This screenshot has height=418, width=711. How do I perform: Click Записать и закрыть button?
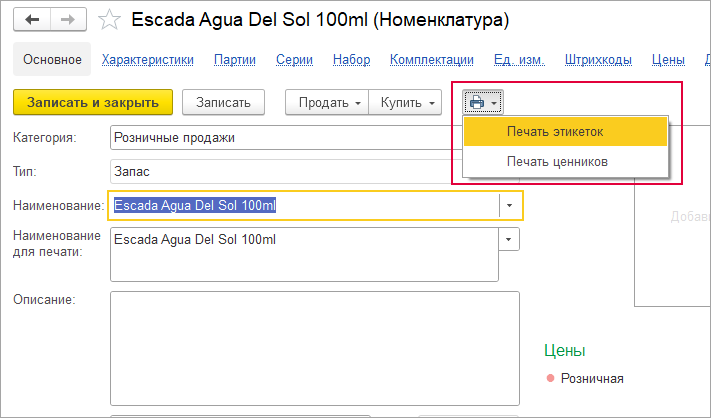pos(93,102)
